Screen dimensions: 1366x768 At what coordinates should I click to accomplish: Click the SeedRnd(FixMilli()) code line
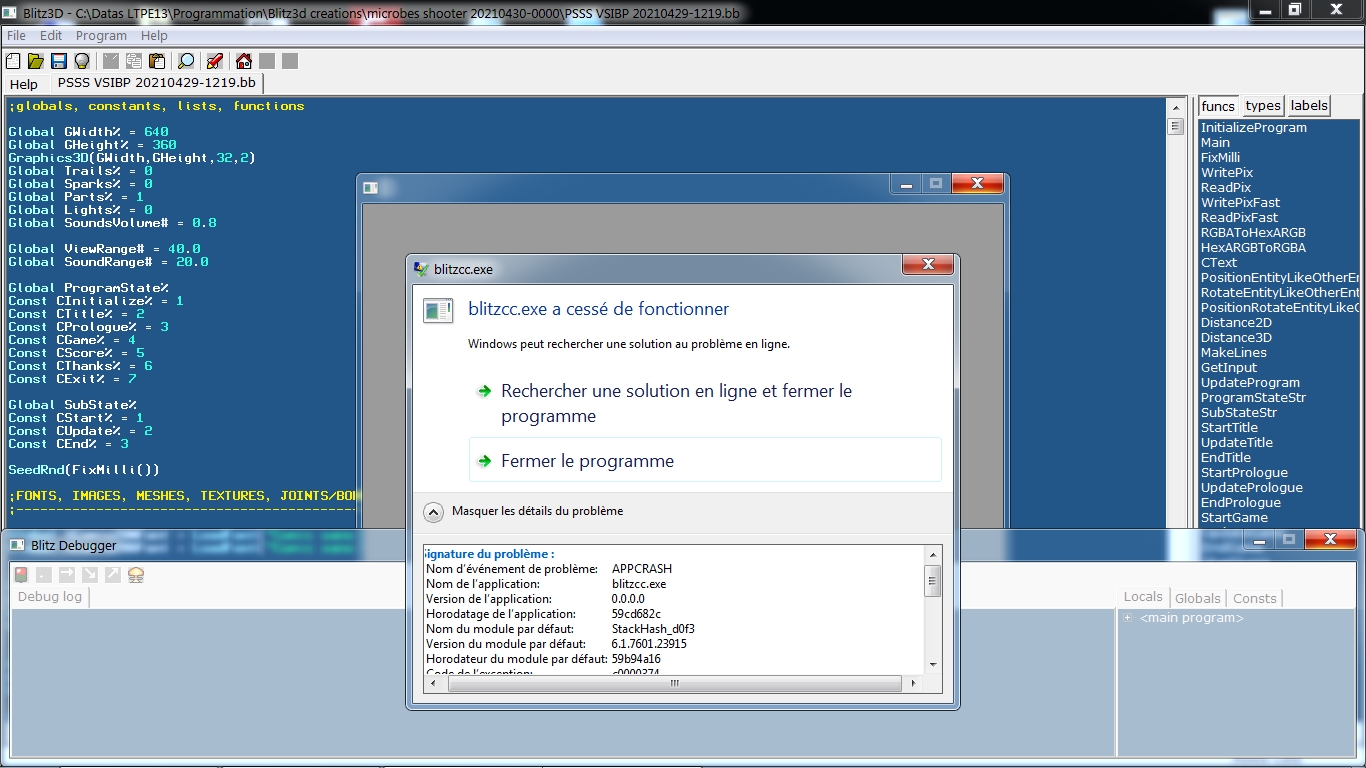(84, 470)
